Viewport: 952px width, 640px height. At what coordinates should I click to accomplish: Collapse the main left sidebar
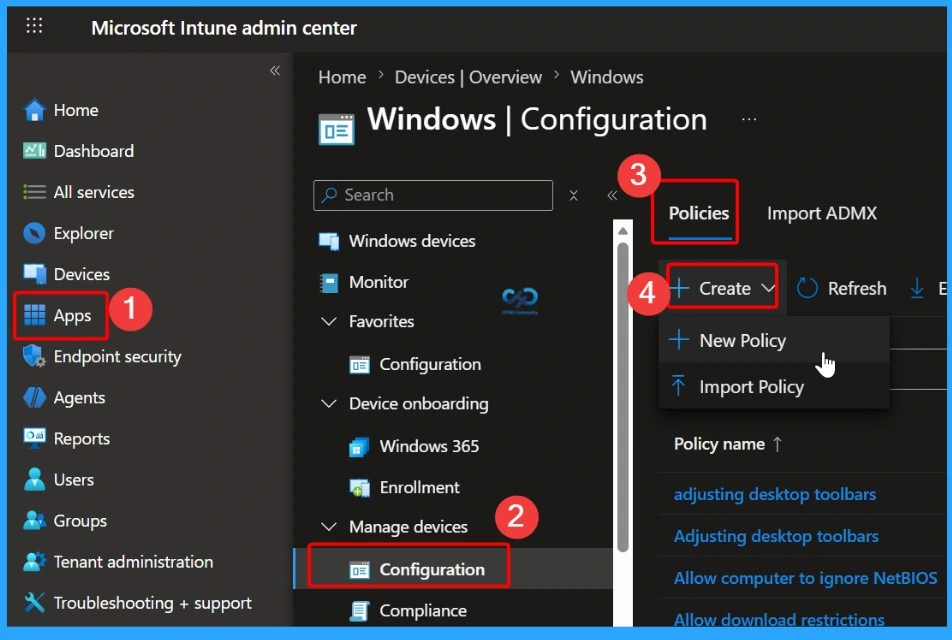[275, 71]
